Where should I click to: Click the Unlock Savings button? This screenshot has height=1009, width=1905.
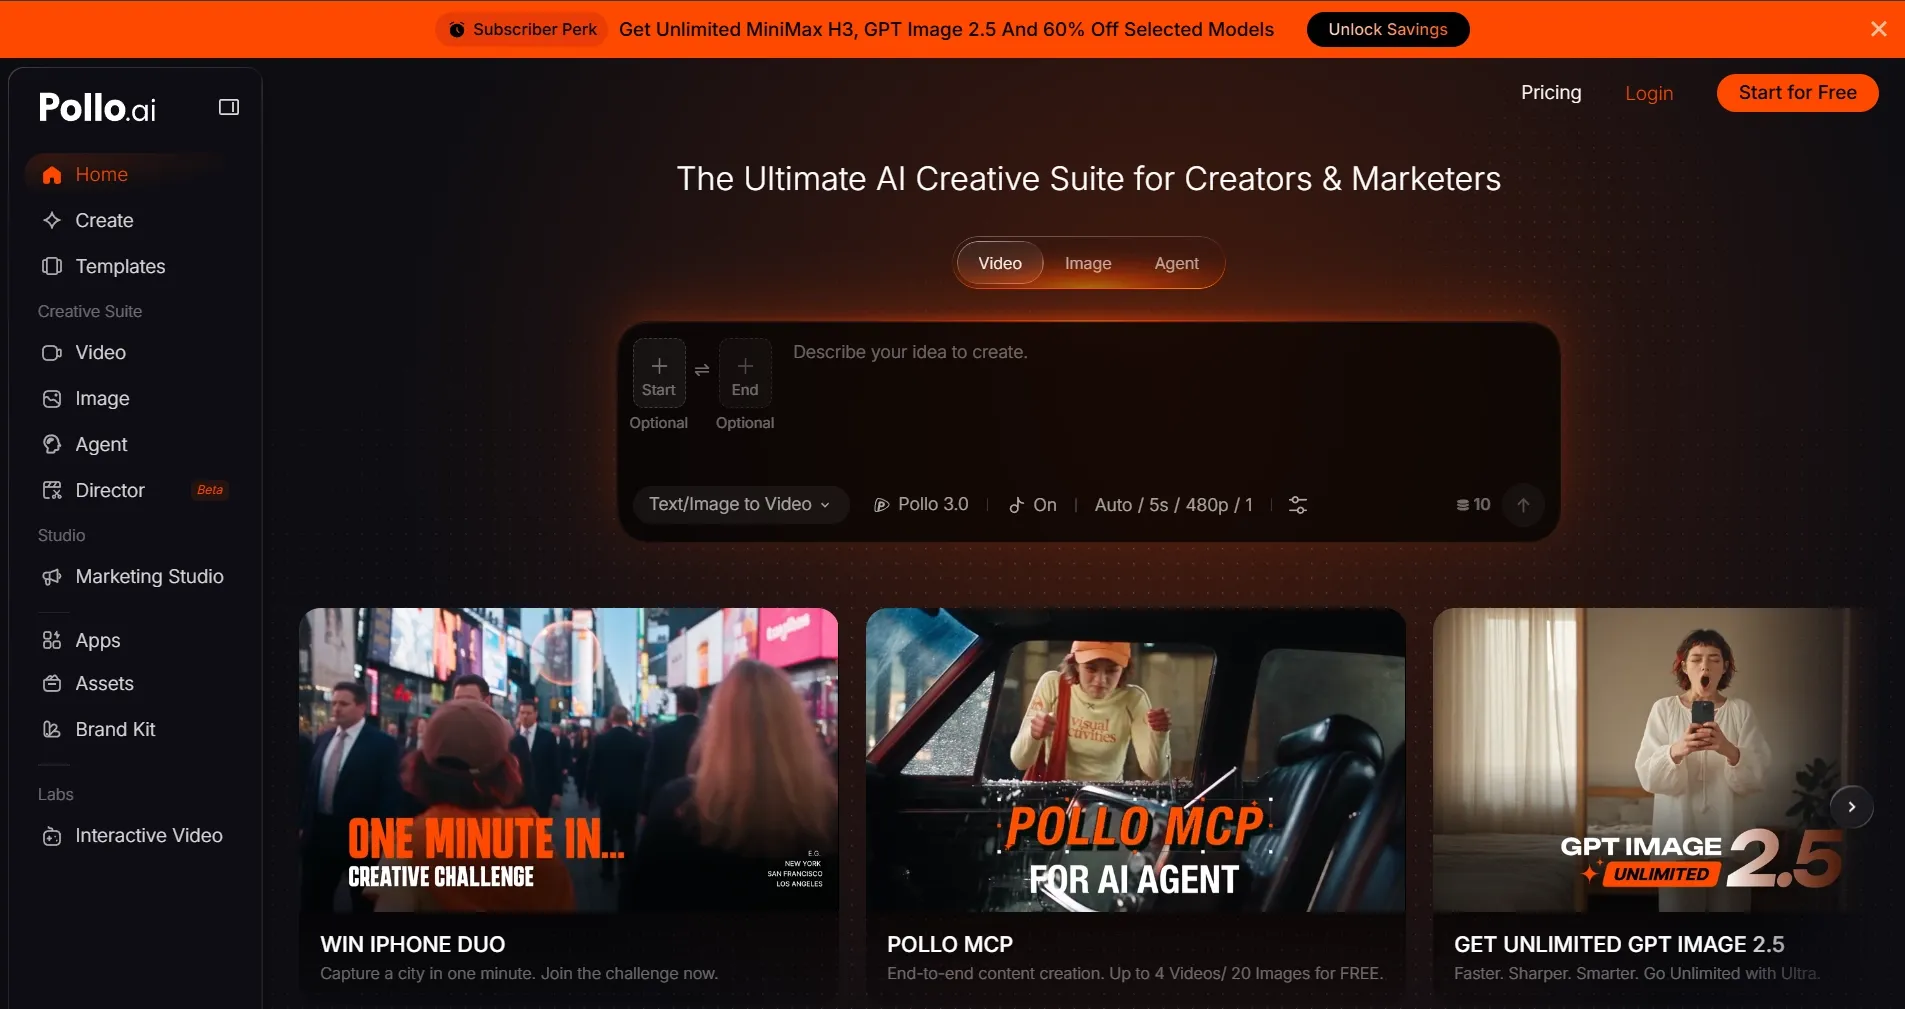[1388, 29]
